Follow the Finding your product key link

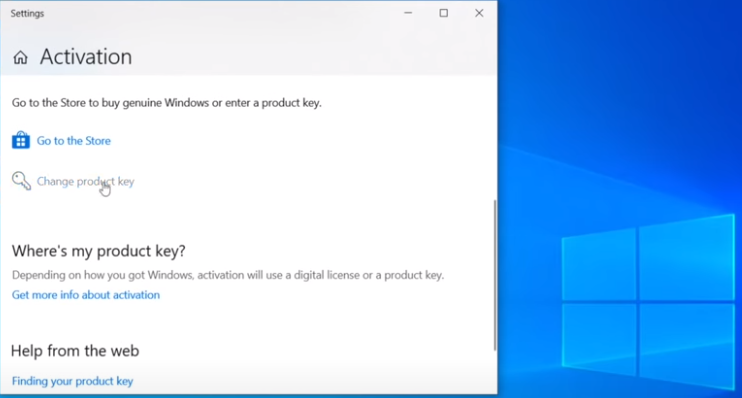pos(72,381)
